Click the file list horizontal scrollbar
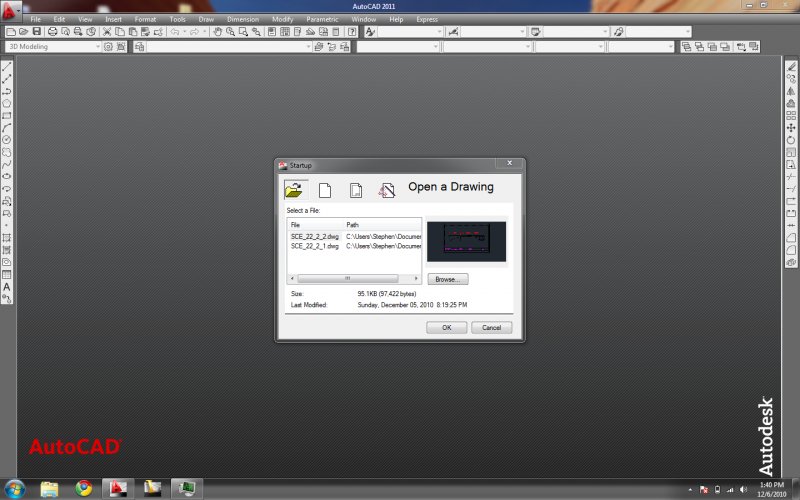800x500 pixels. coord(355,279)
